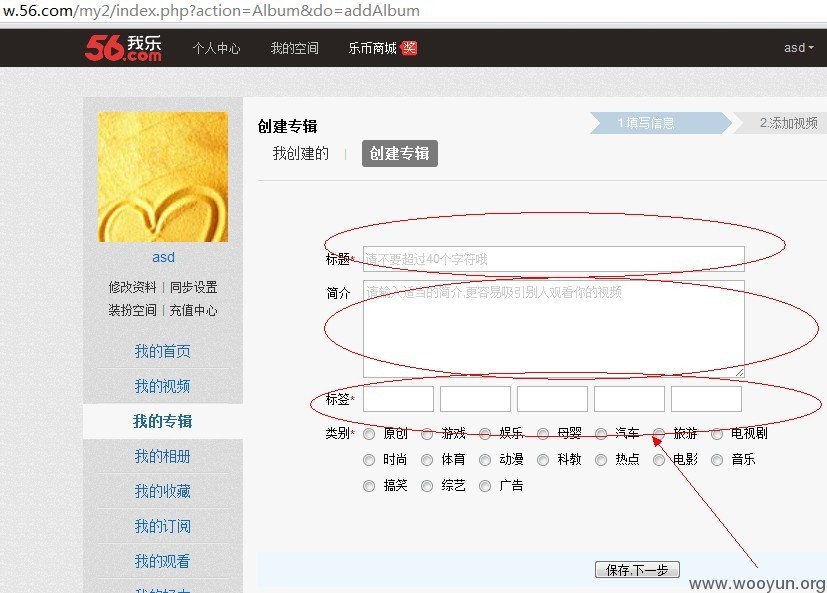Select 电影 category radio button

[659, 460]
